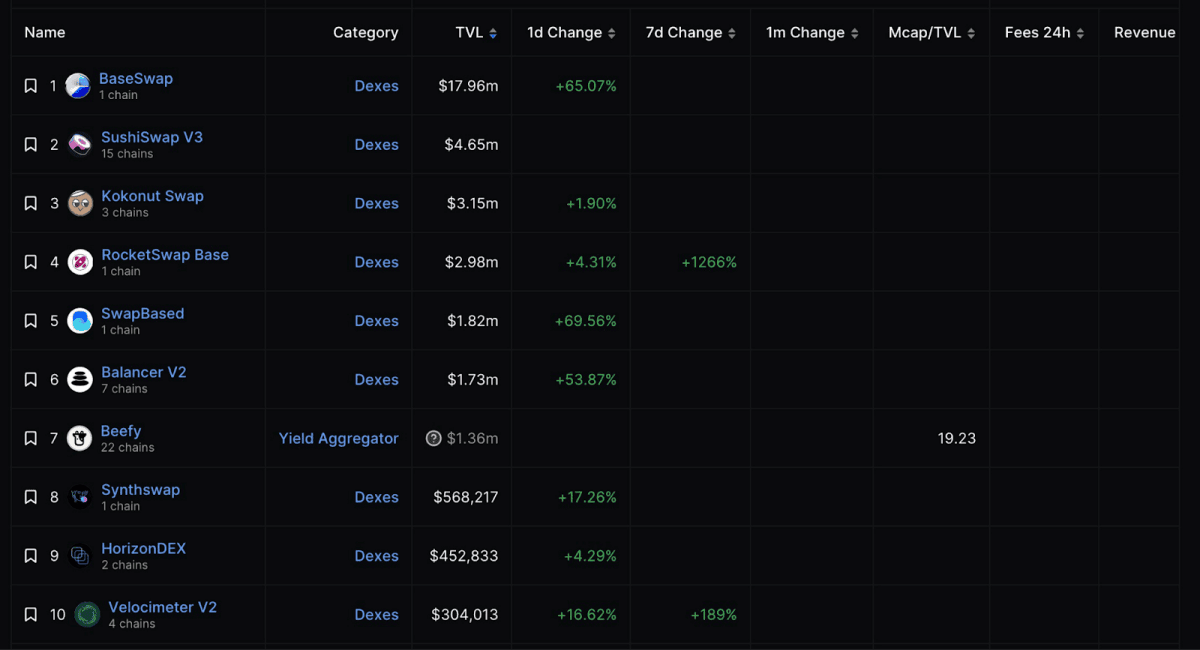The image size is (1200, 650).
Task: Click the Velocimeter V2 logo icon
Action: (x=87, y=615)
